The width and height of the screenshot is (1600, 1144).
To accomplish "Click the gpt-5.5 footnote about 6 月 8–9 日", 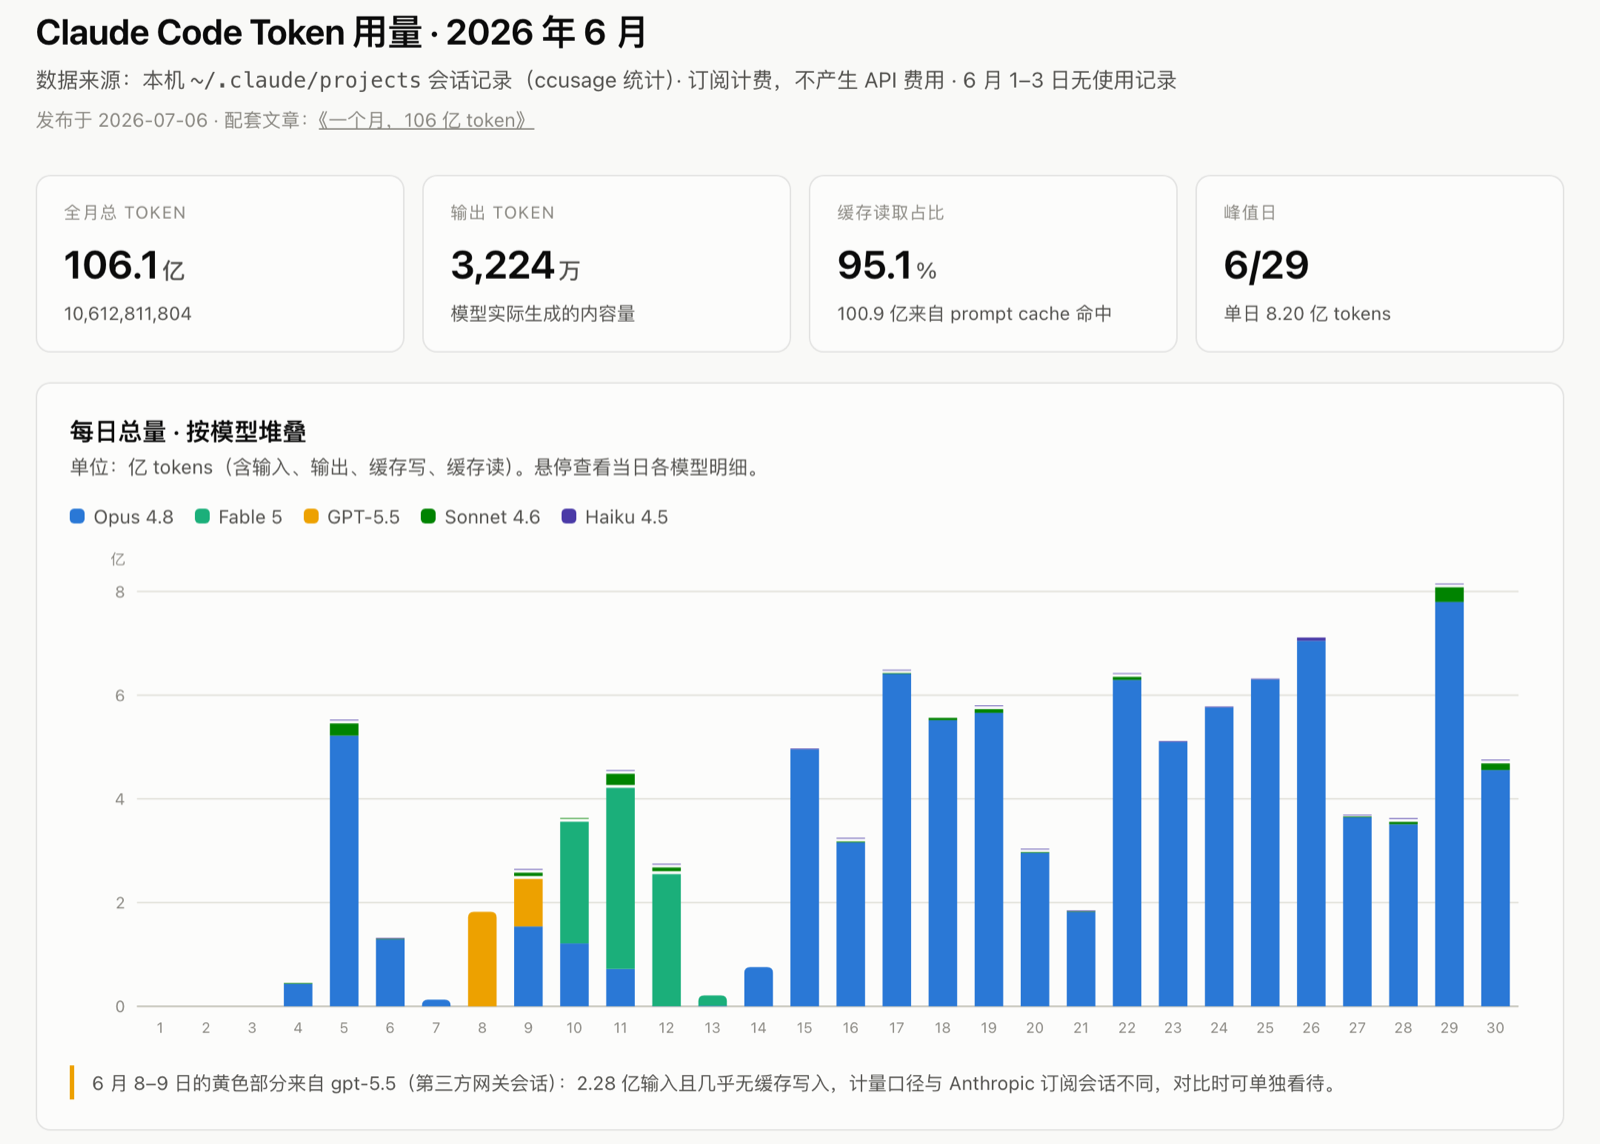I will (714, 1083).
